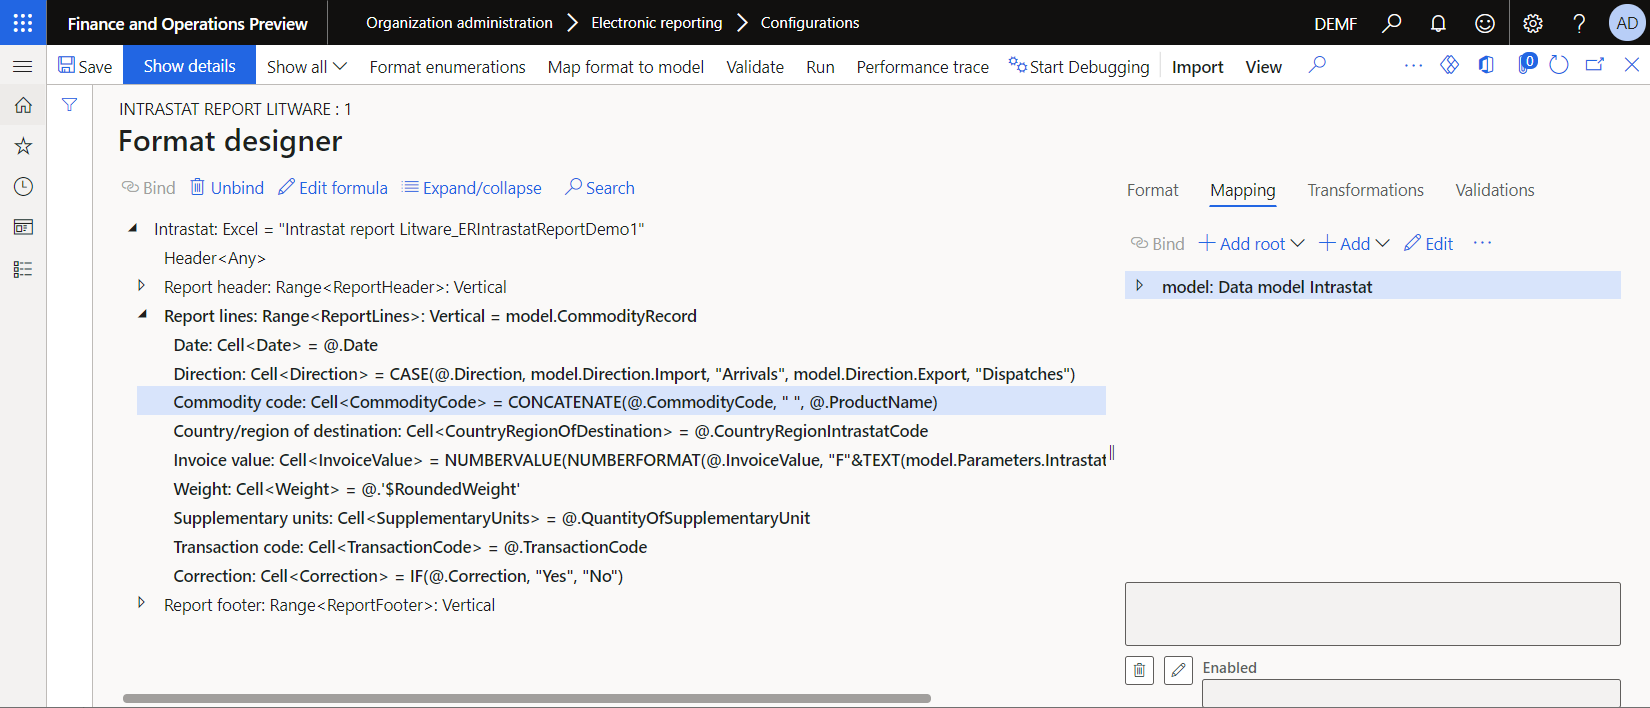This screenshot has height=708, width=1650.
Task: Select the DEMF company picker
Action: pyautogui.click(x=1335, y=23)
